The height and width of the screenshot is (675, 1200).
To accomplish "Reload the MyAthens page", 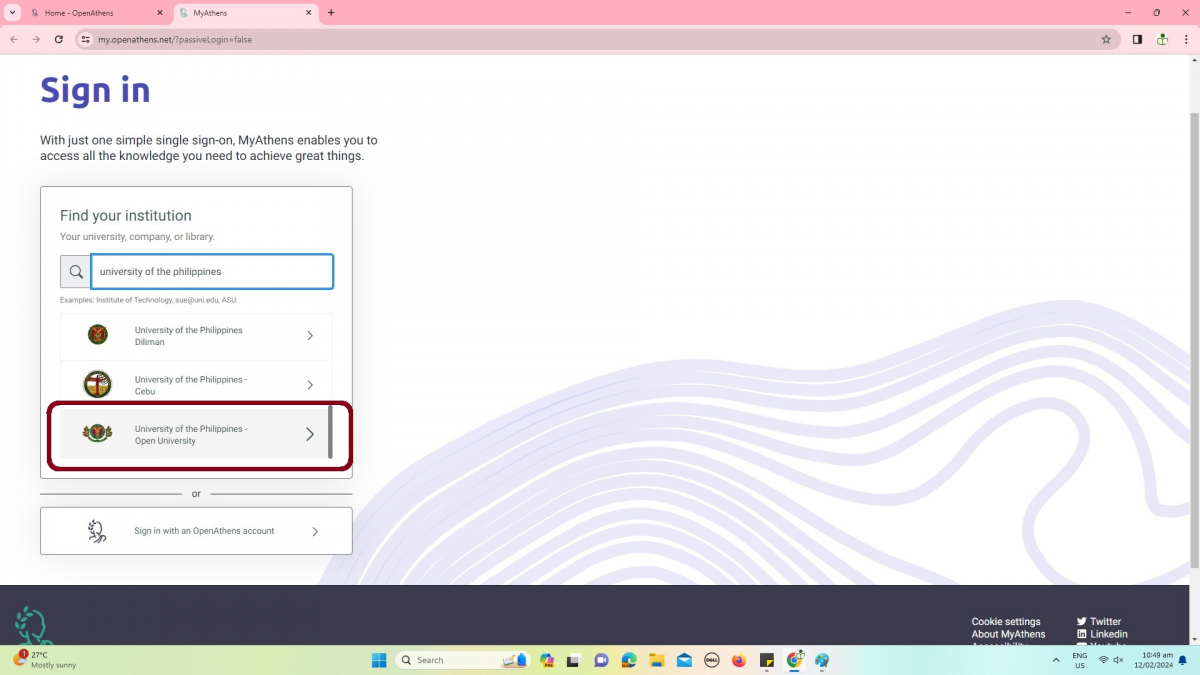I will [x=59, y=39].
